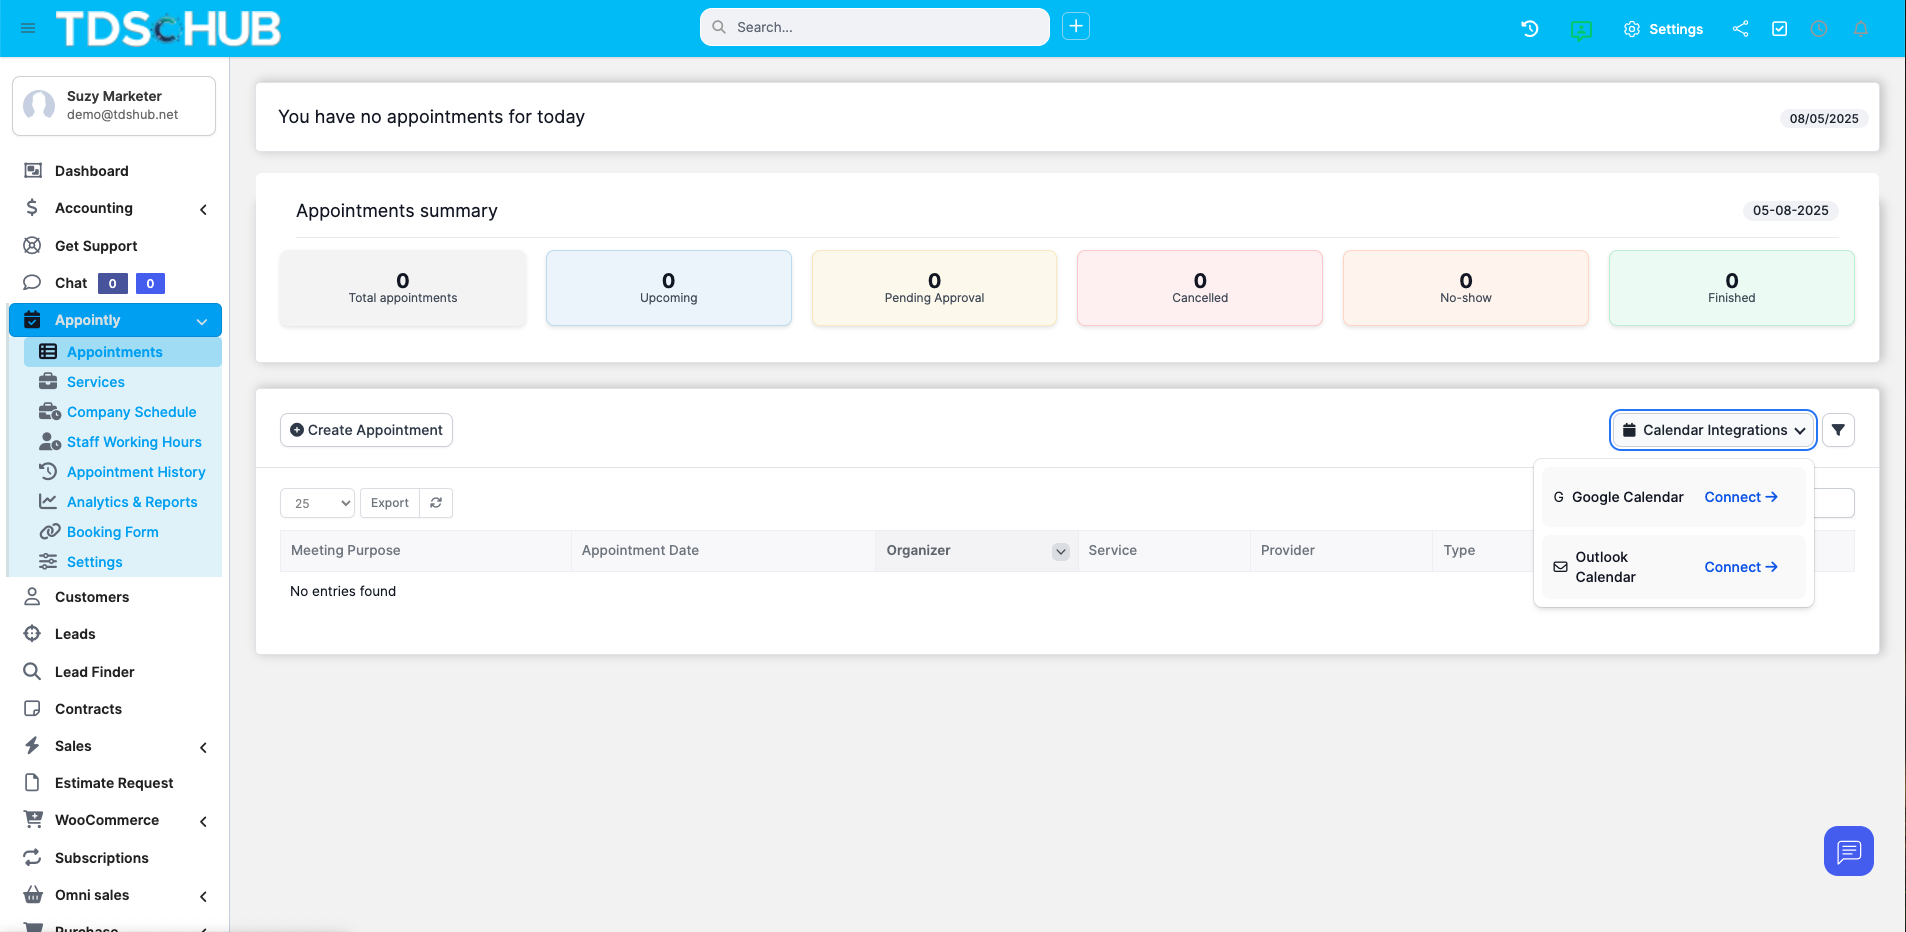Click the Booking Form link icon

pos(49,531)
